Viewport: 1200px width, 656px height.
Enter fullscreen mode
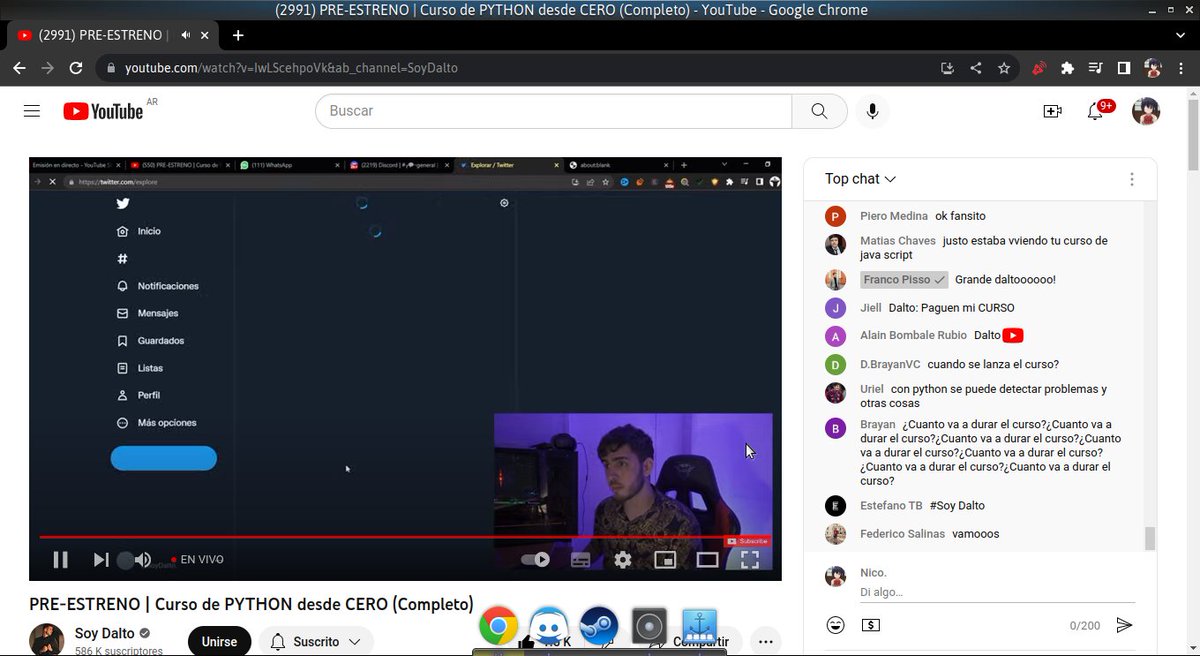(x=750, y=560)
